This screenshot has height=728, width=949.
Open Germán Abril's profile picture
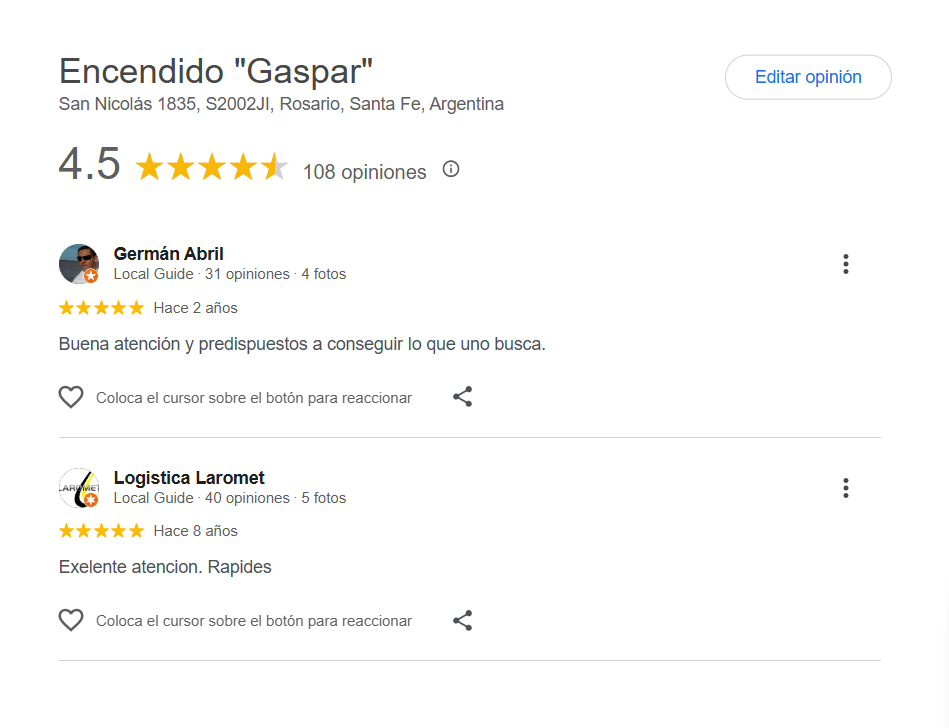point(77,262)
